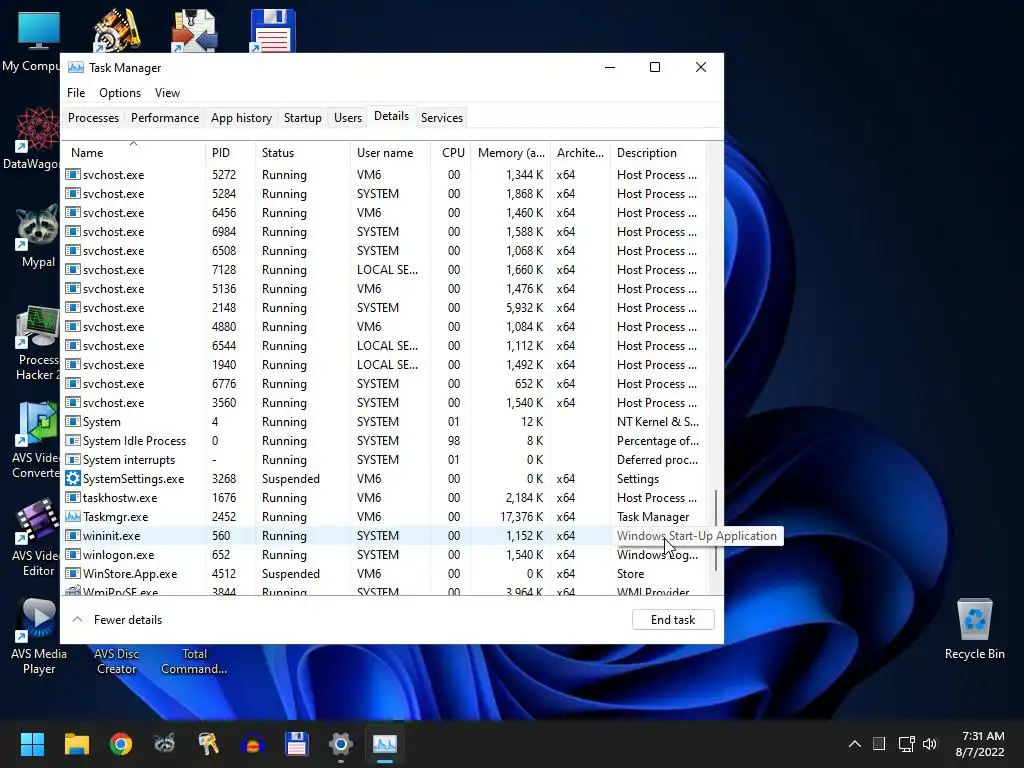Image resolution: width=1024 pixels, height=768 pixels.
Task: Open the floppy disk Total Commander taskbar icon
Action: point(296,744)
